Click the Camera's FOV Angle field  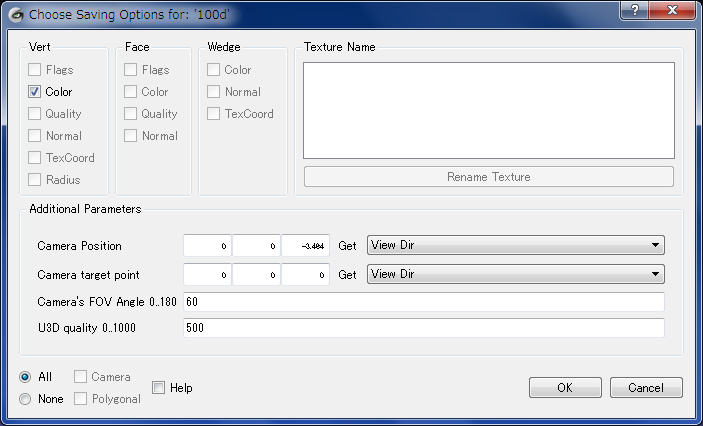pyautogui.click(x=424, y=302)
